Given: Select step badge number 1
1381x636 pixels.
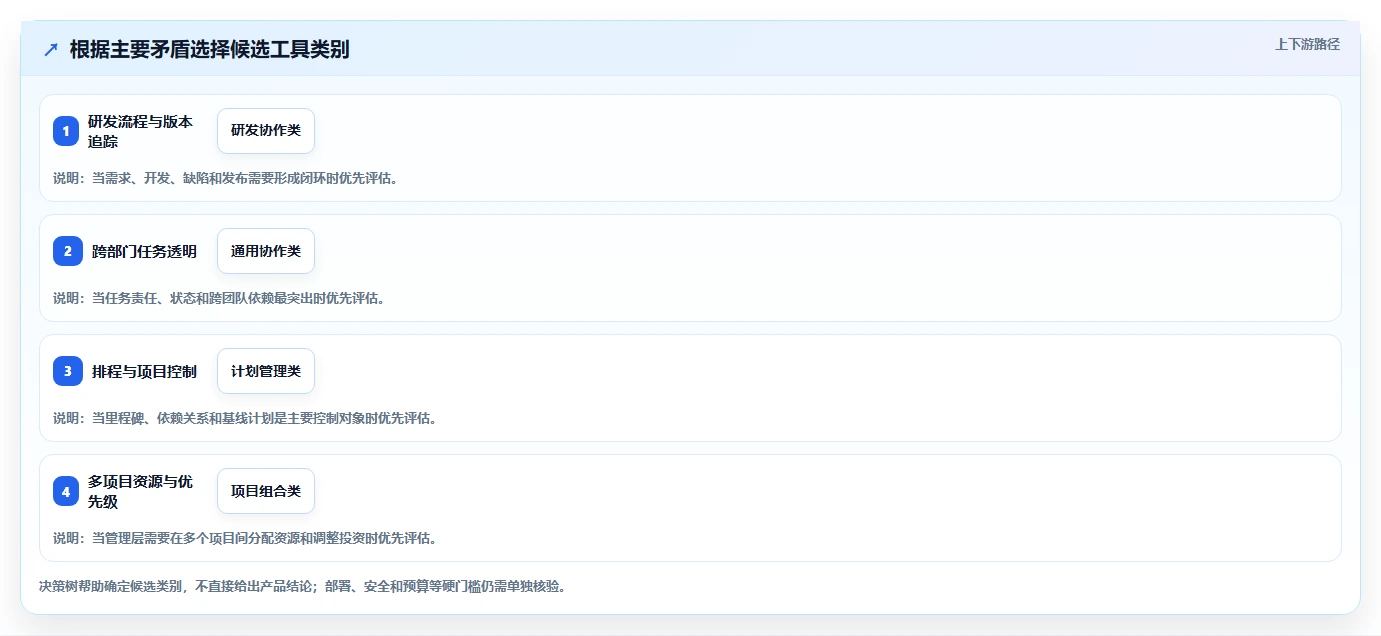Looking at the screenshot, I should pyautogui.click(x=66, y=131).
